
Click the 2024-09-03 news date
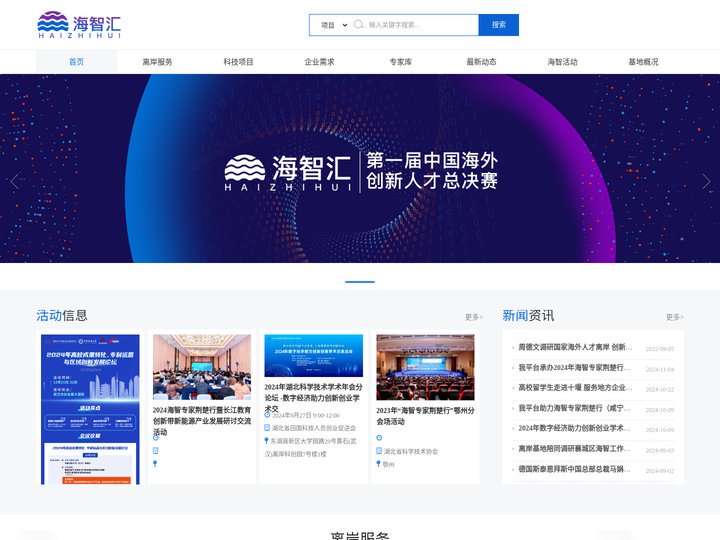point(660,450)
